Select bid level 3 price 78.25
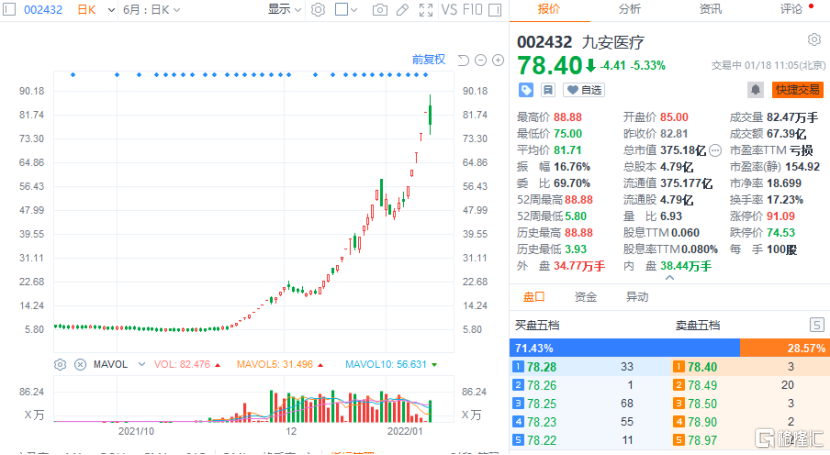The width and height of the screenshot is (830, 455). coord(542,404)
